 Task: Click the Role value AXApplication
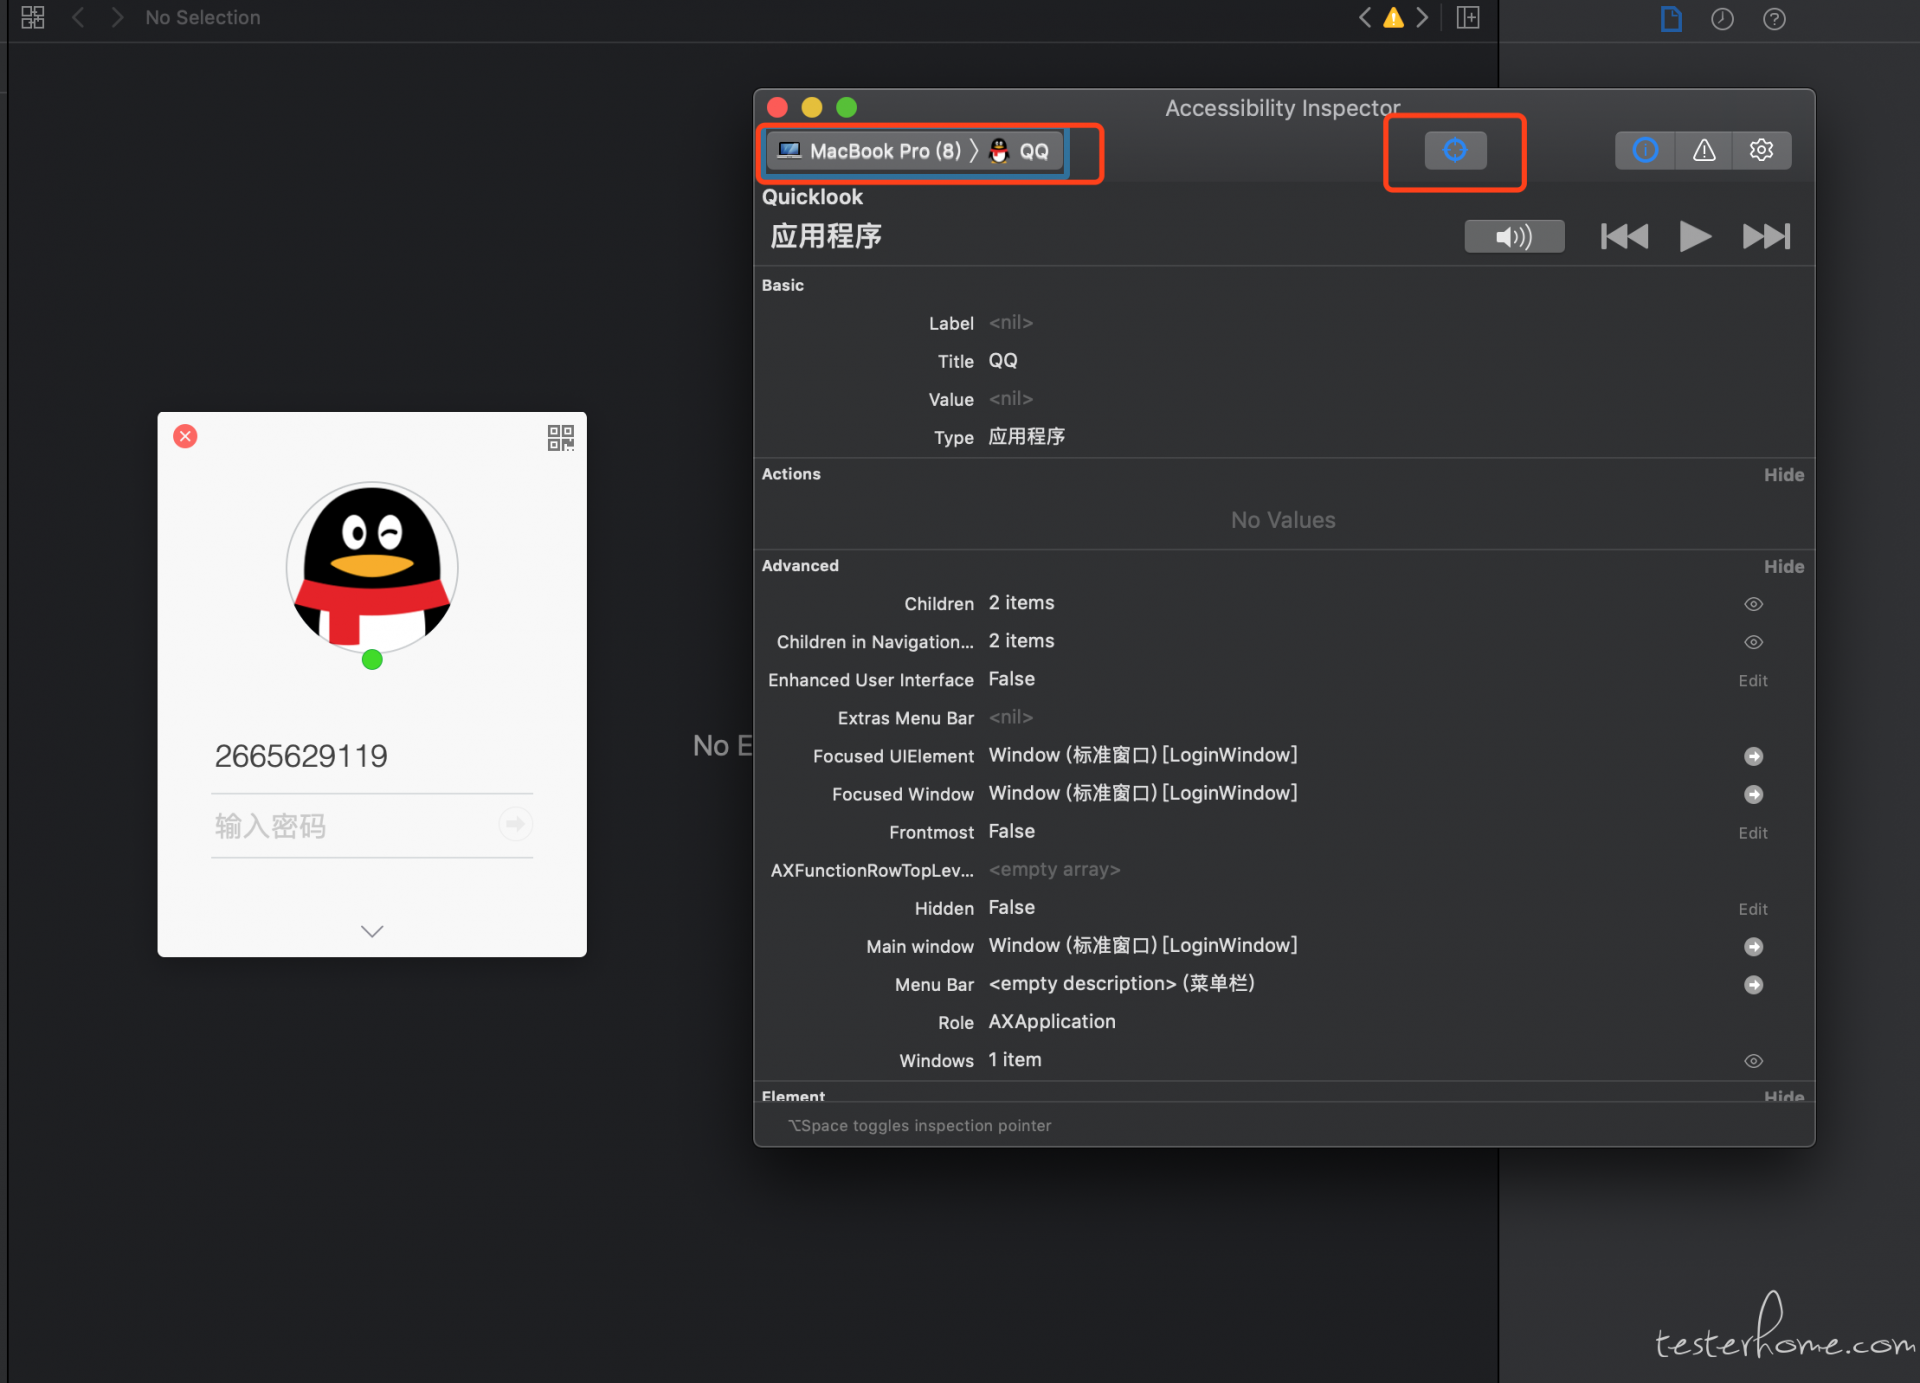click(x=1052, y=1022)
